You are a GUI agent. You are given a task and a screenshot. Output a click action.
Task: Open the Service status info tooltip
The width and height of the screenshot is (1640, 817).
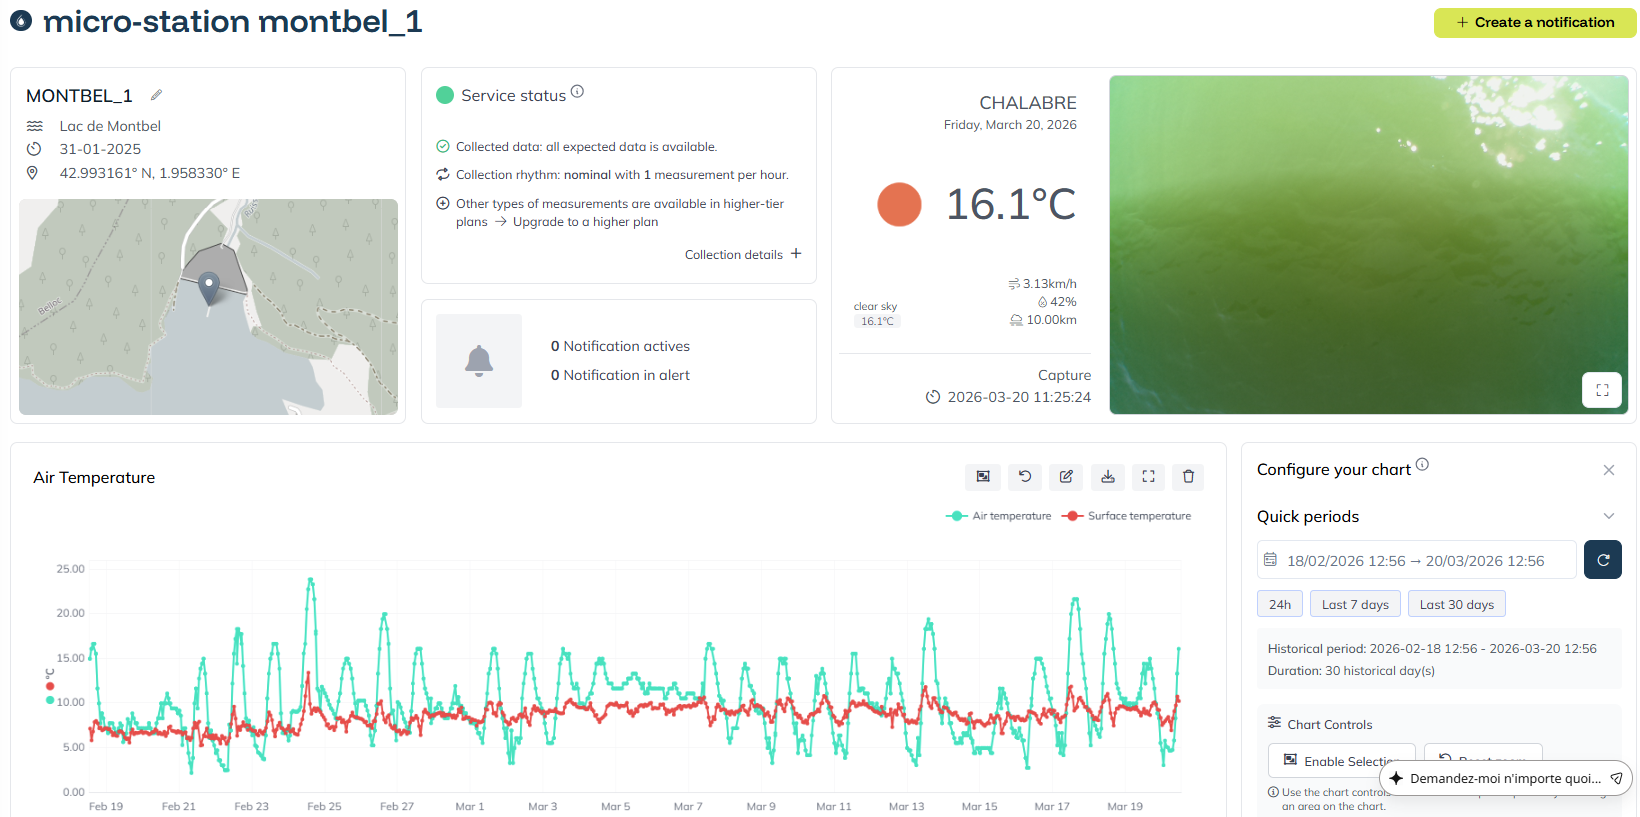pos(577,92)
